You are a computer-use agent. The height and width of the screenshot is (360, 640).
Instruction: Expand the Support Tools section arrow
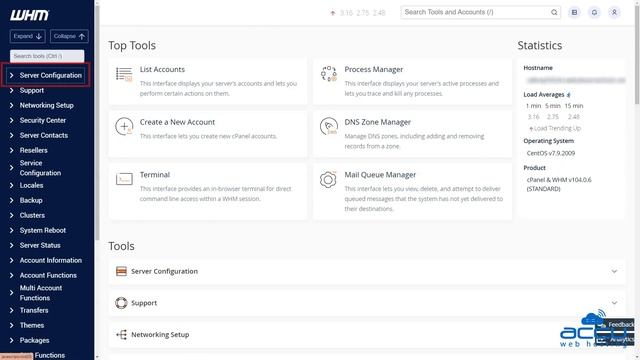(614, 303)
